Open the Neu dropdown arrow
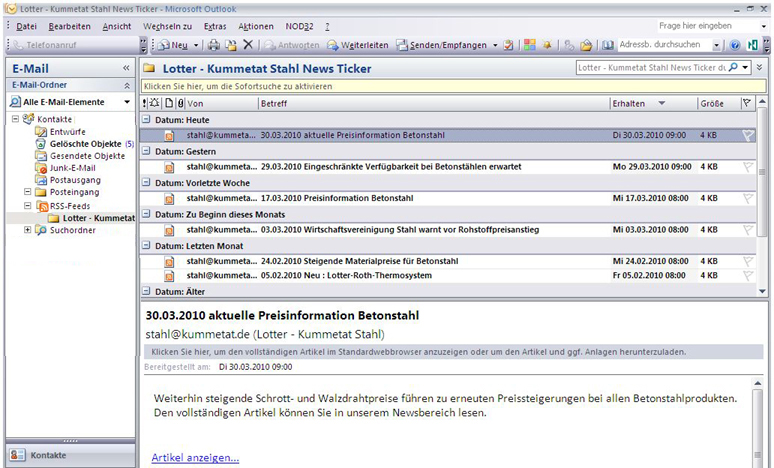774x468 pixels. point(195,45)
